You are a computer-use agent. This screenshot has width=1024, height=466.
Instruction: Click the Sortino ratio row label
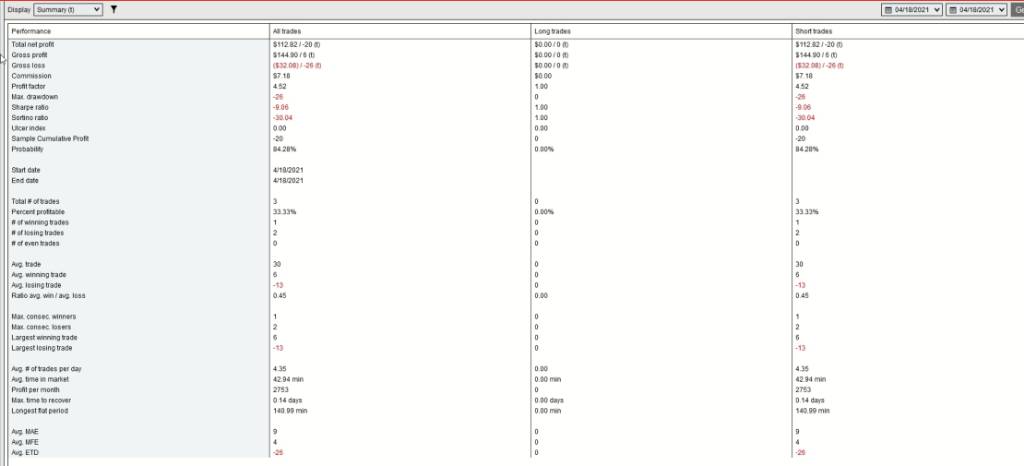tap(30, 117)
